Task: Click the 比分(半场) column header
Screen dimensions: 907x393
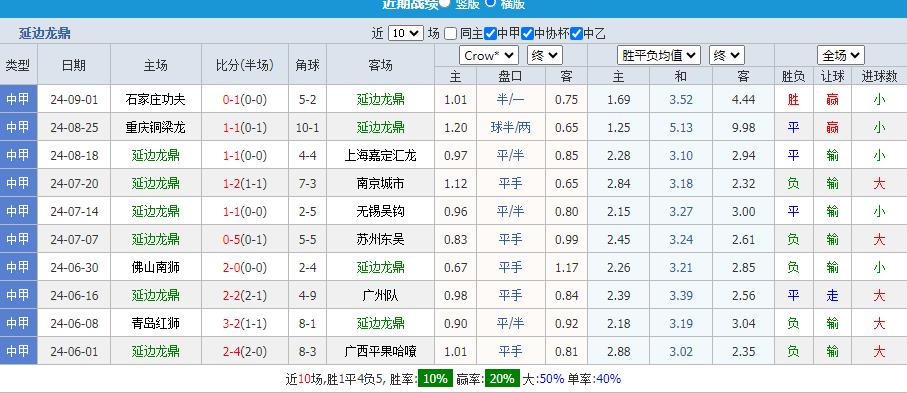Action: click(245, 65)
